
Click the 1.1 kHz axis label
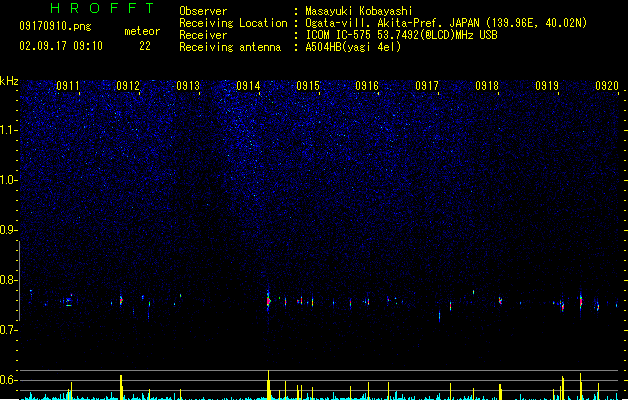(x=9, y=130)
